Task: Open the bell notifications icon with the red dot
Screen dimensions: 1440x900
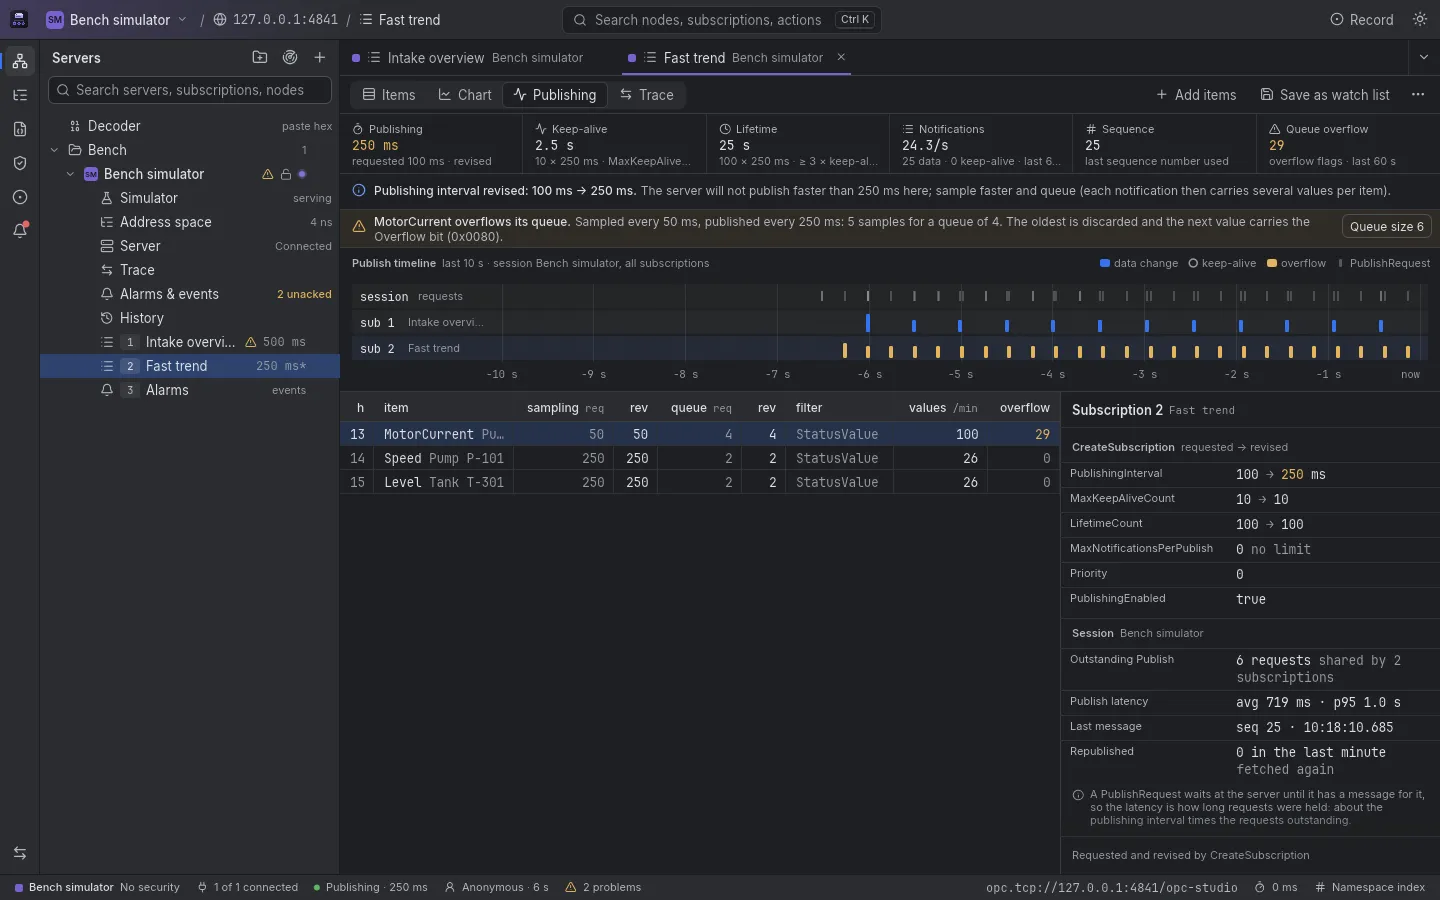Action: pos(20,231)
